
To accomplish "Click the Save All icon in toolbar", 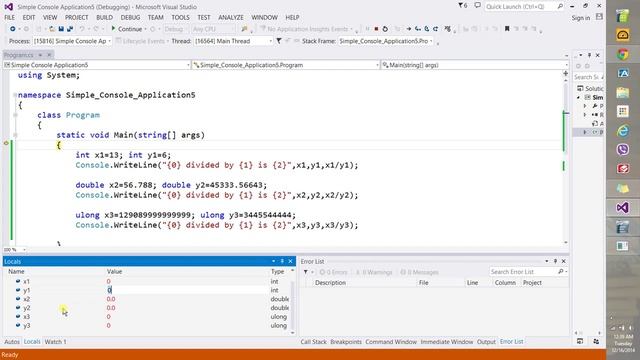I will coord(70,29).
